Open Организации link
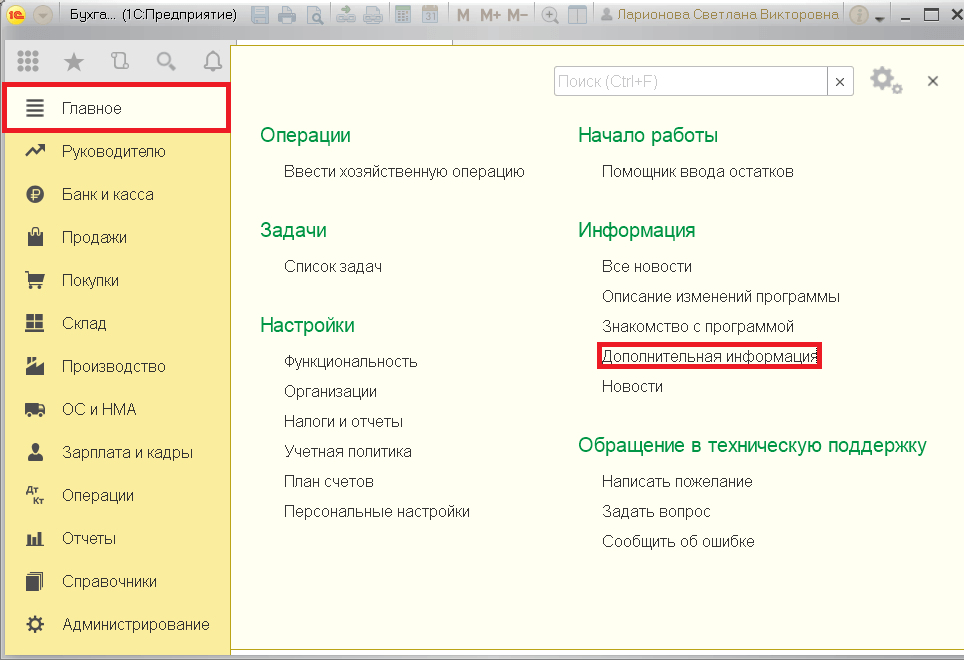Viewport: 964px width, 660px height. tap(330, 391)
